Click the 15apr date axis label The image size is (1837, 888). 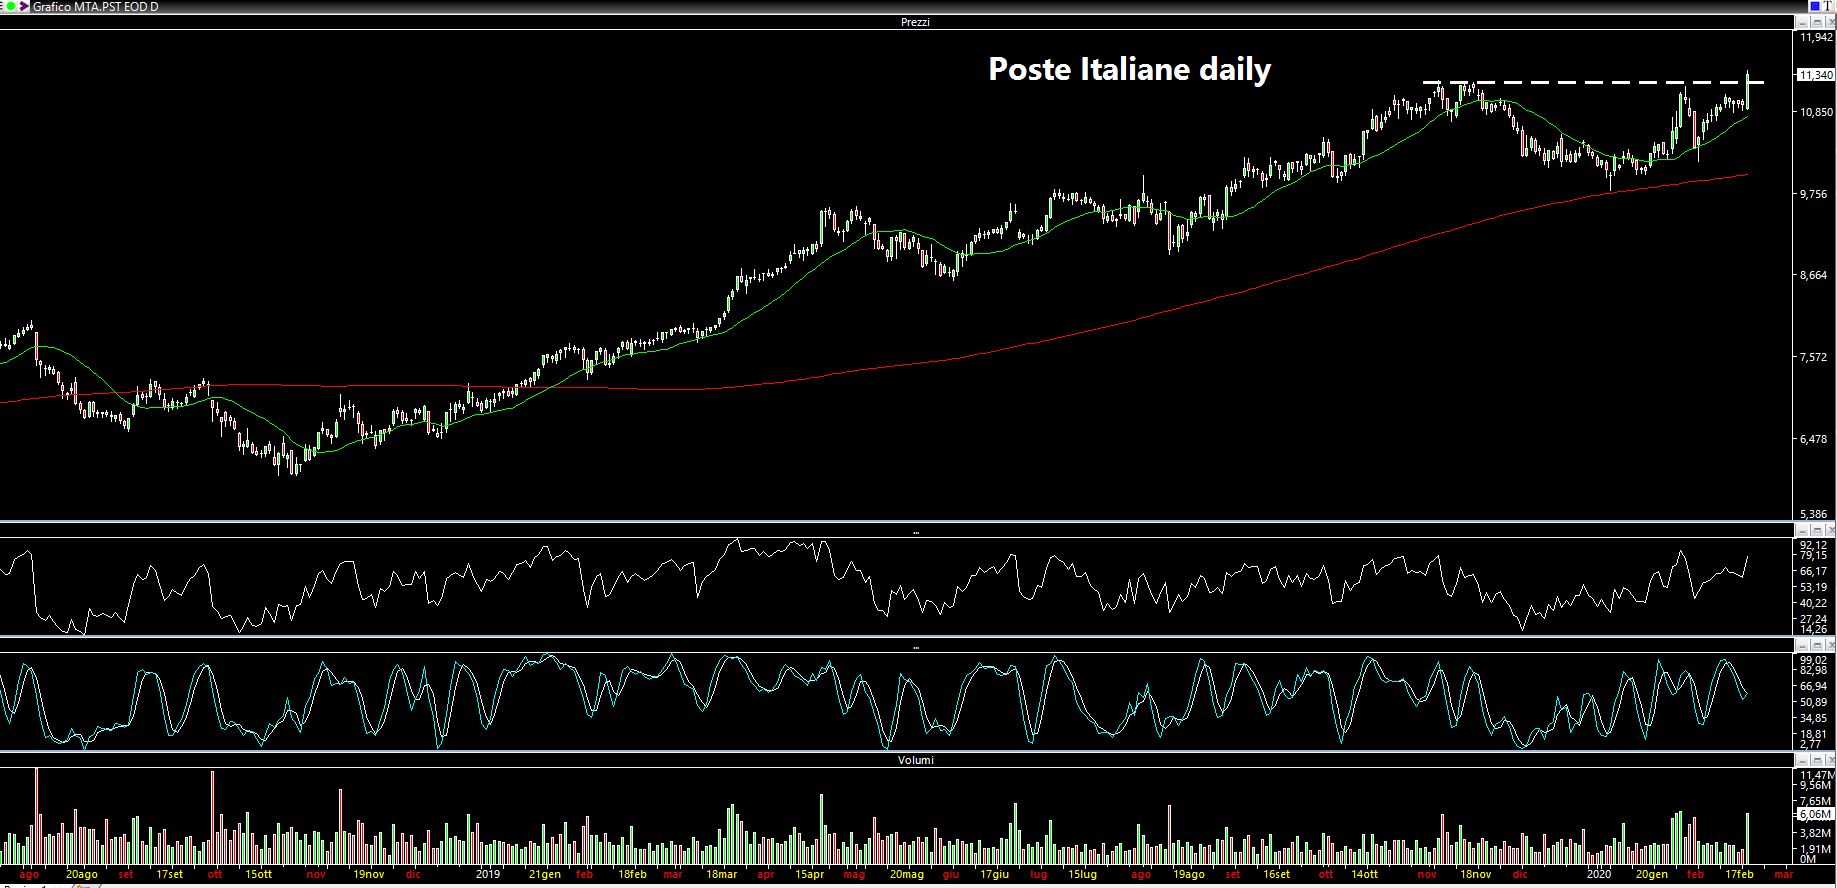[810, 874]
